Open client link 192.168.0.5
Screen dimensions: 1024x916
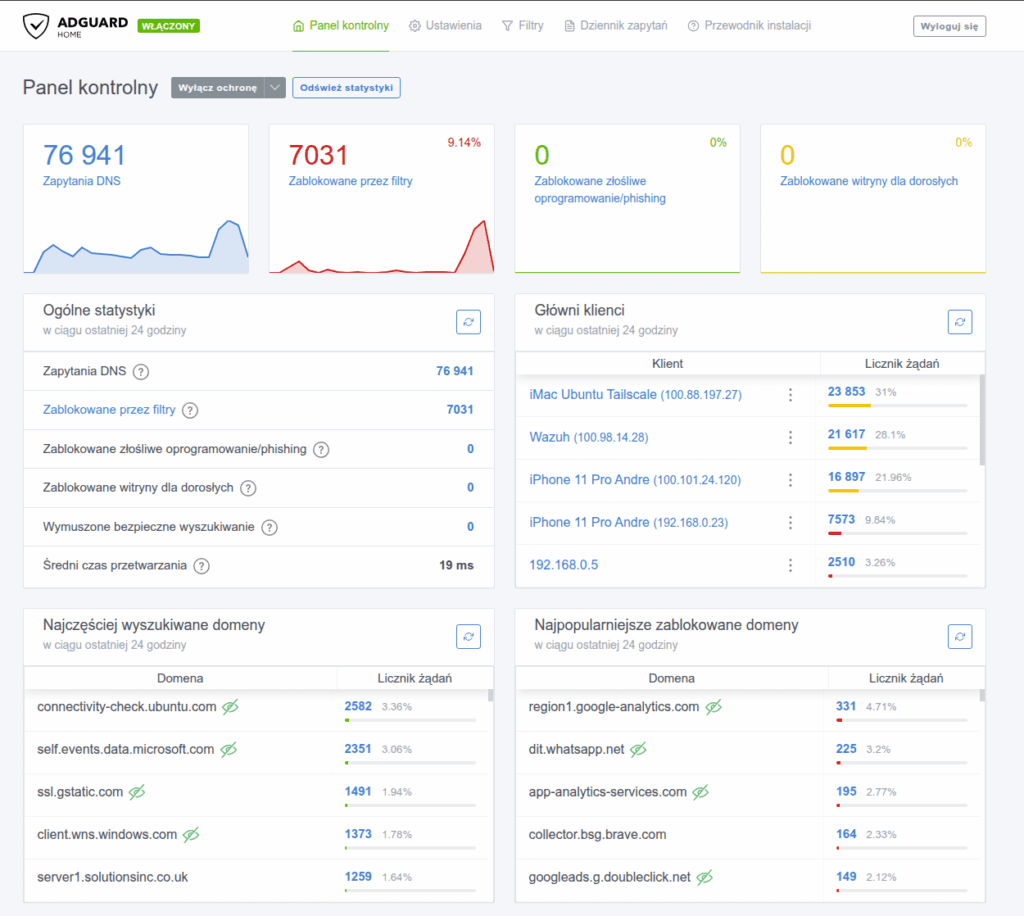(x=564, y=565)
